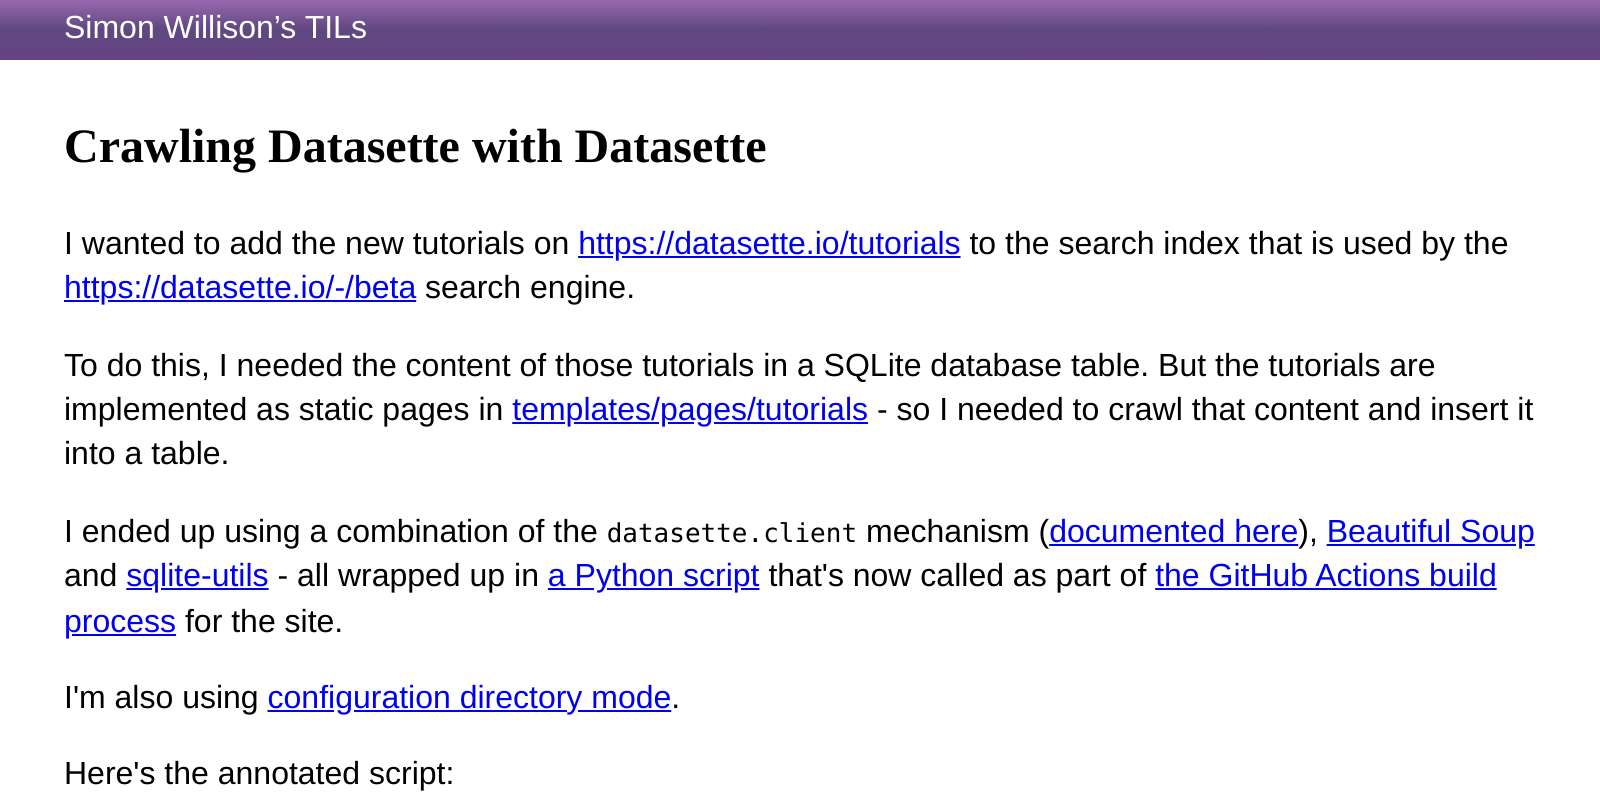Open the datasette.io/tutorials link
The width and height of the screenshot is (1600, 800).
(769, 243)
